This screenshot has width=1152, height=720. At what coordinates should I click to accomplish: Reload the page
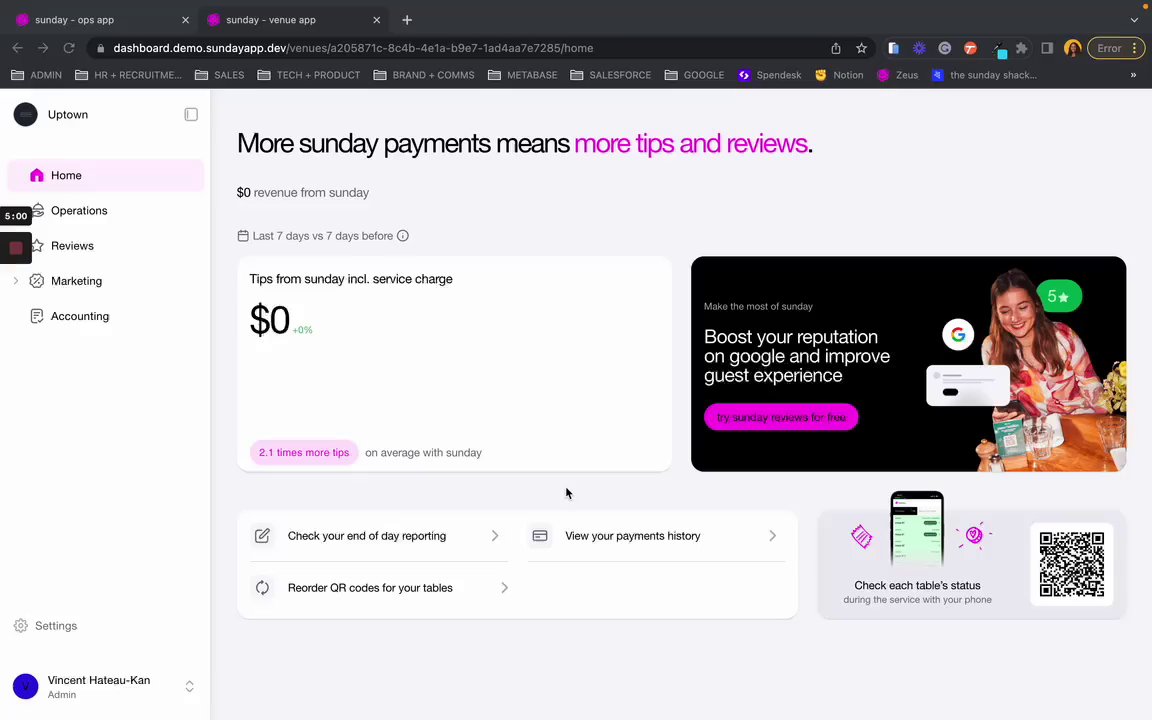[69, 48]
